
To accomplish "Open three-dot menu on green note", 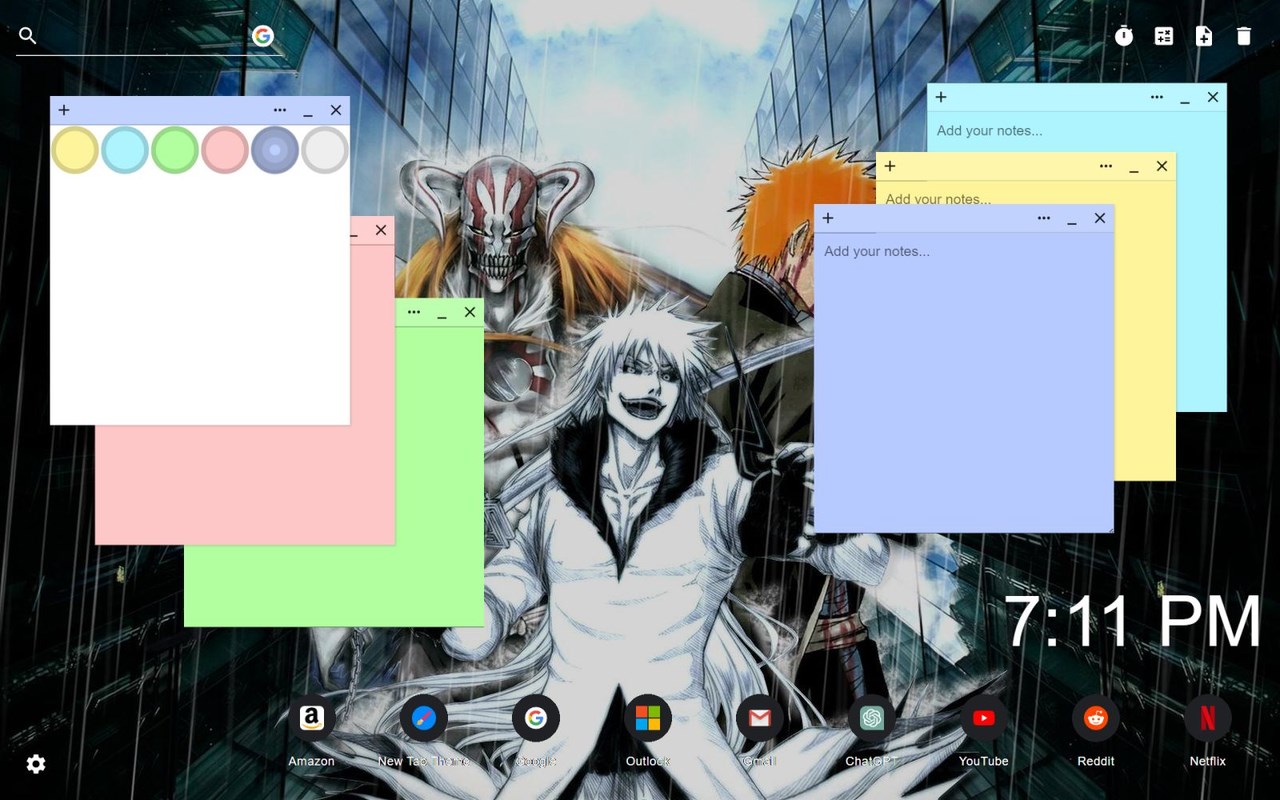I will pos(414,312).
